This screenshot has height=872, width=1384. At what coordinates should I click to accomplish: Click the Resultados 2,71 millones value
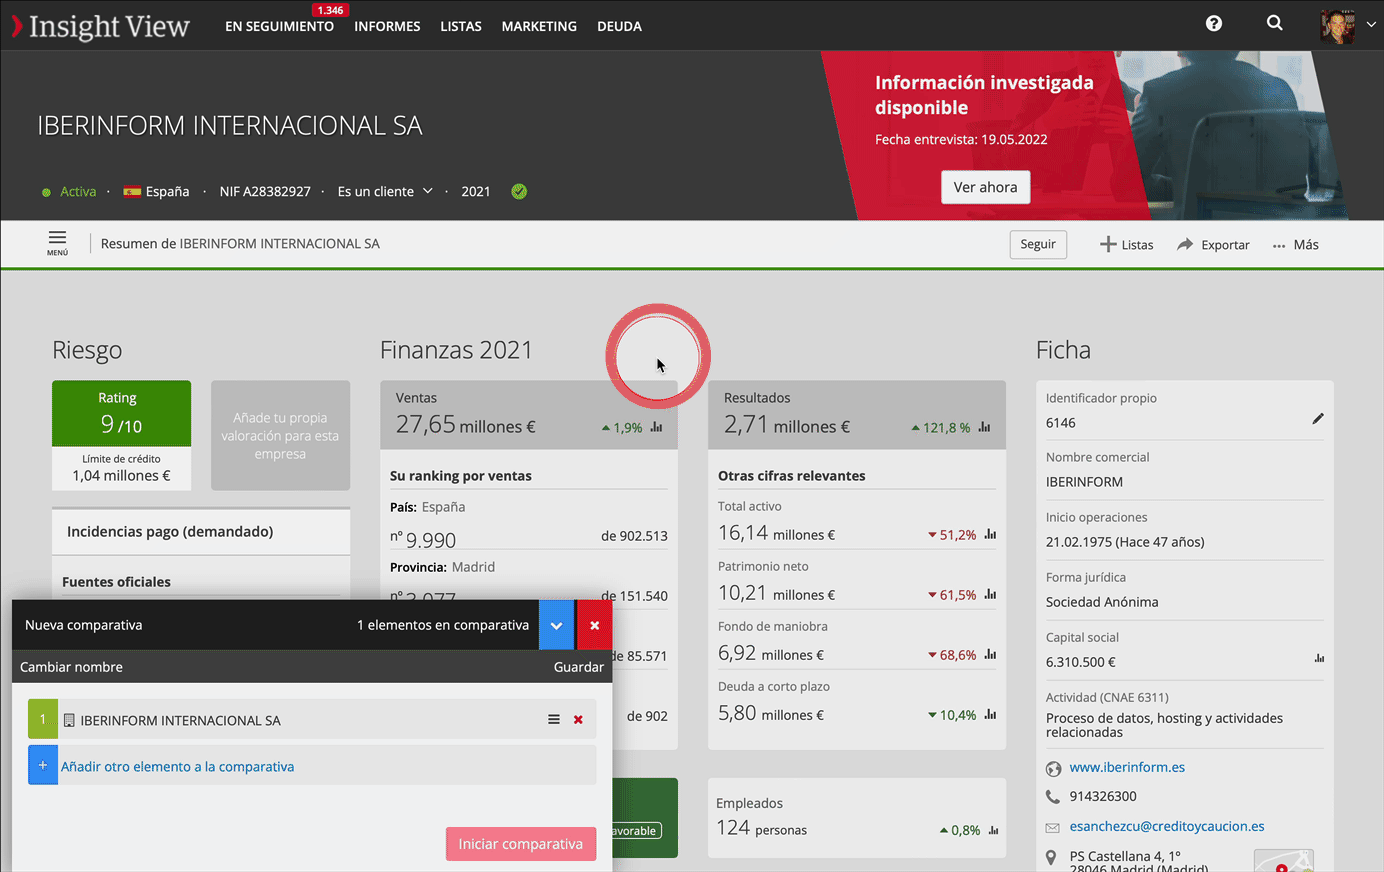[x=787, y=425]
